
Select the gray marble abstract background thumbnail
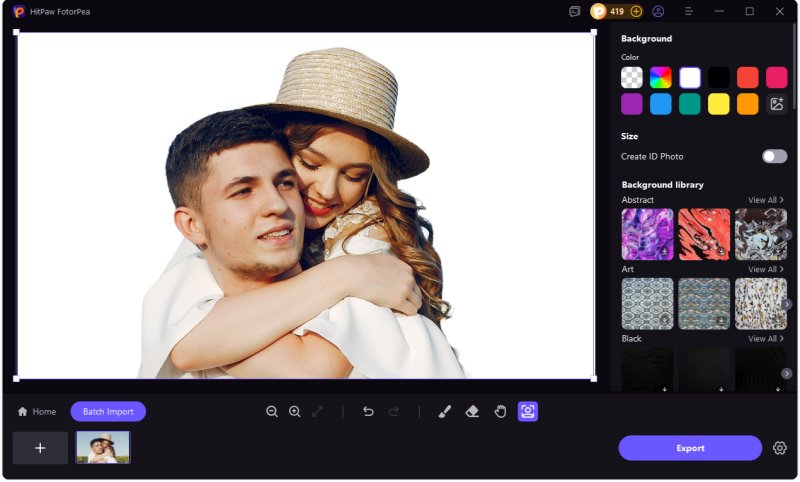click(761, 235)
